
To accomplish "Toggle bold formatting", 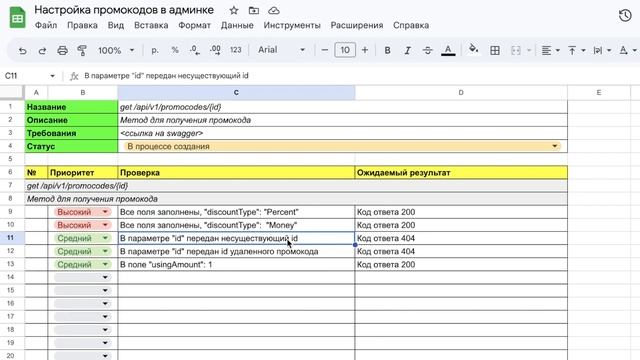I will pyautogui.click(x=387, y=50).
